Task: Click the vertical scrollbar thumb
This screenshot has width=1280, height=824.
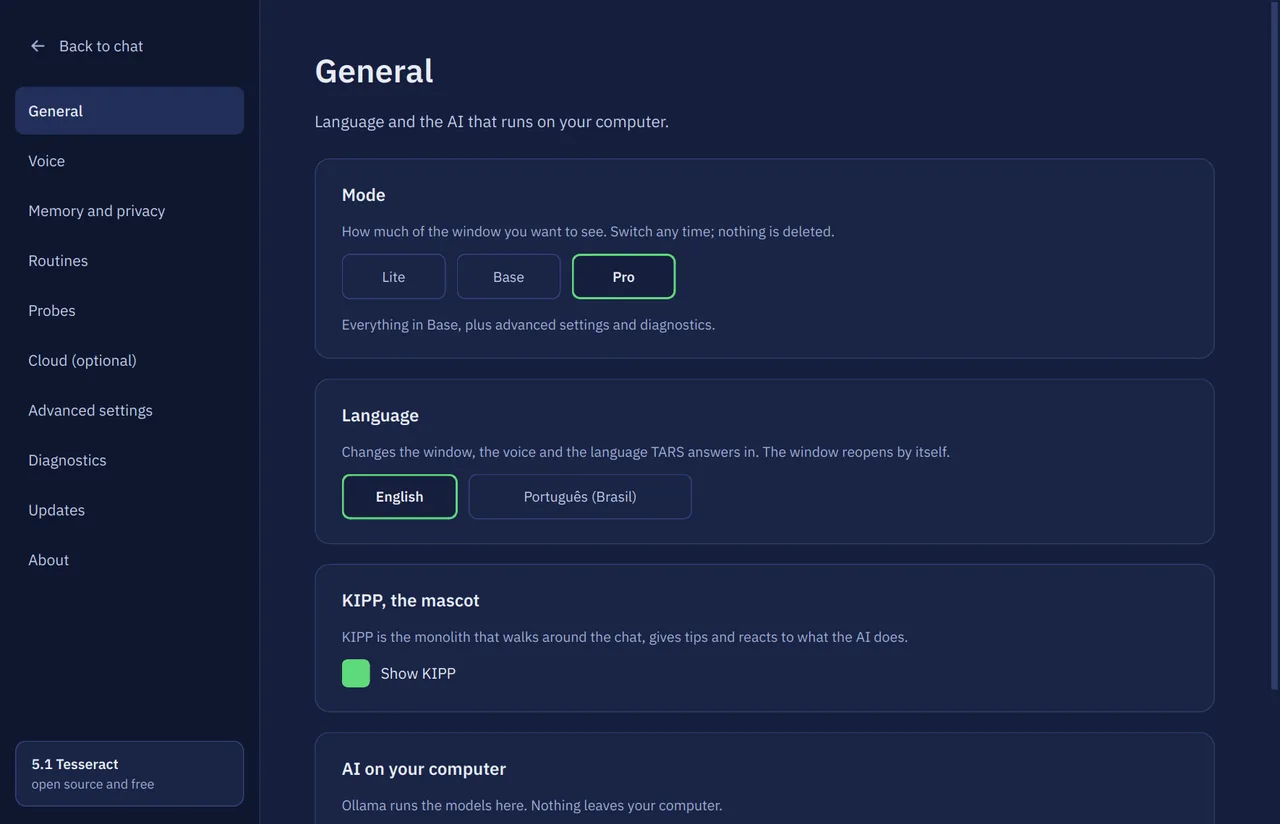Action: tap(1274, 346)
